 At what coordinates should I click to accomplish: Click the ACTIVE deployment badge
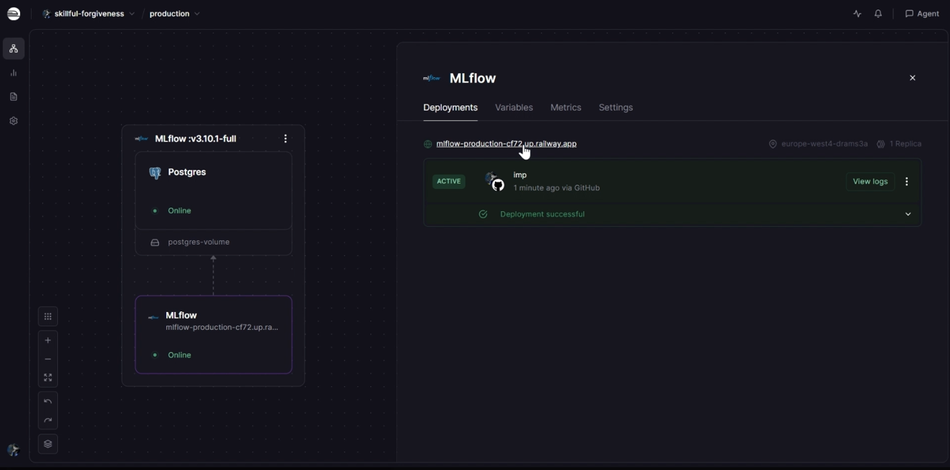point(448,181)
